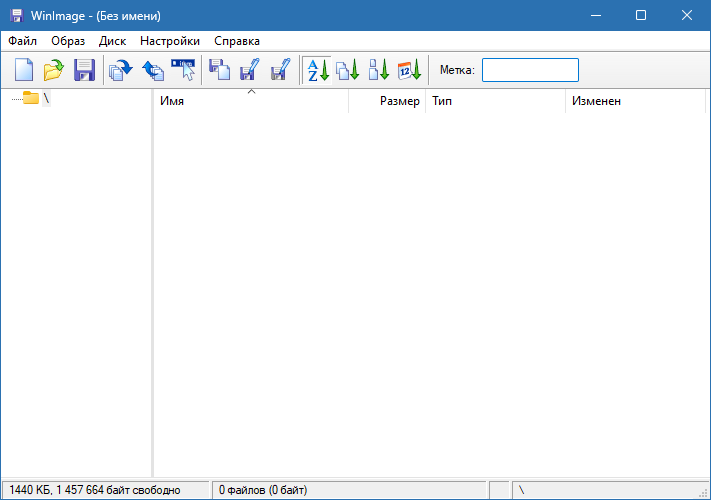
Task: Open the Справка menu
Action: [x=237, y=41]
